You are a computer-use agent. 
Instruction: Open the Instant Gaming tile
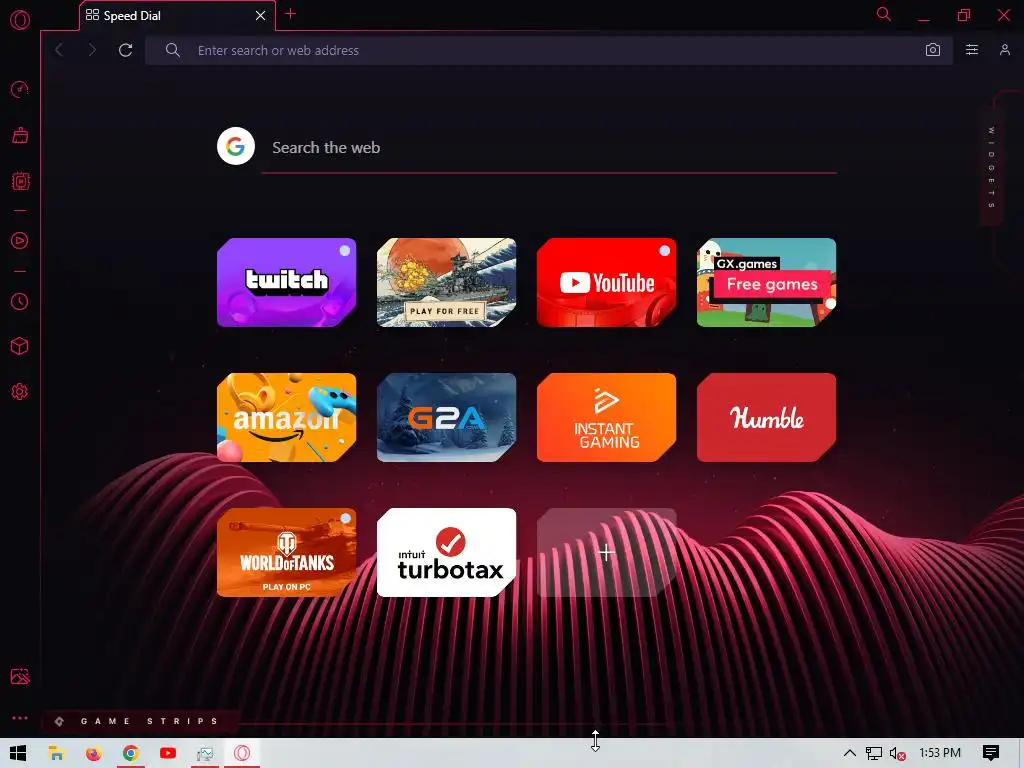pyautogui.click(x=607, y=417)
